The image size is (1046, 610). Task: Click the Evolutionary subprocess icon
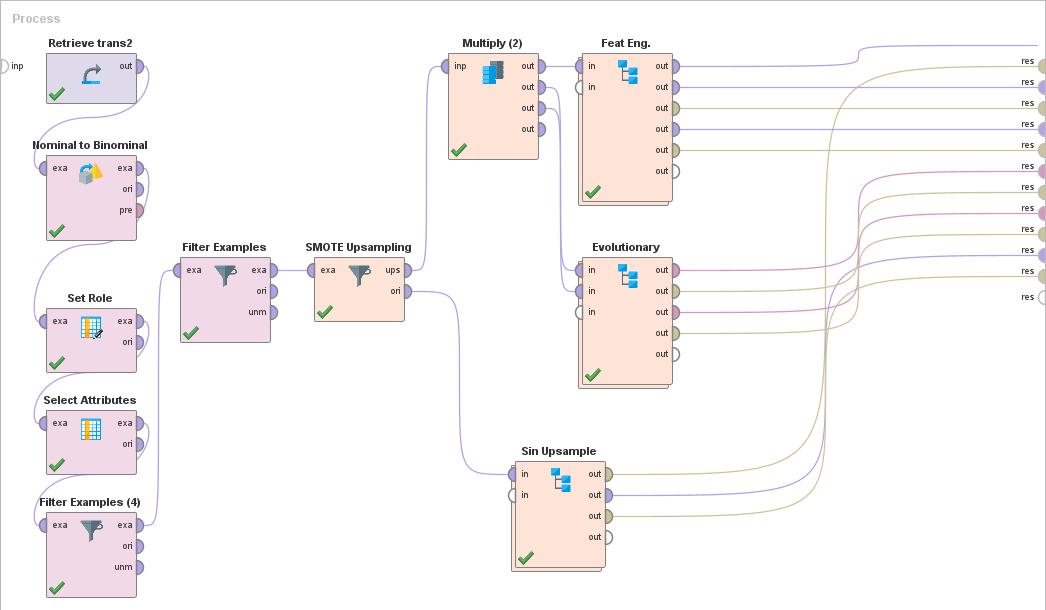tap(627, 275)
